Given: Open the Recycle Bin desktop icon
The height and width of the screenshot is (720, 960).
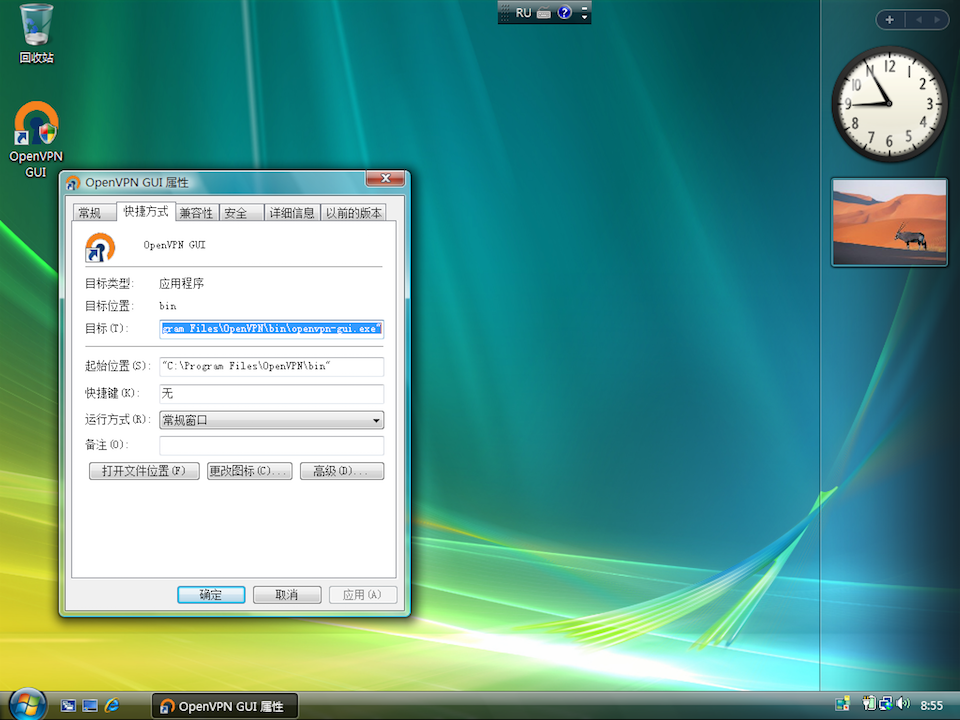Looking at the screenshot, I should (36, 34).
